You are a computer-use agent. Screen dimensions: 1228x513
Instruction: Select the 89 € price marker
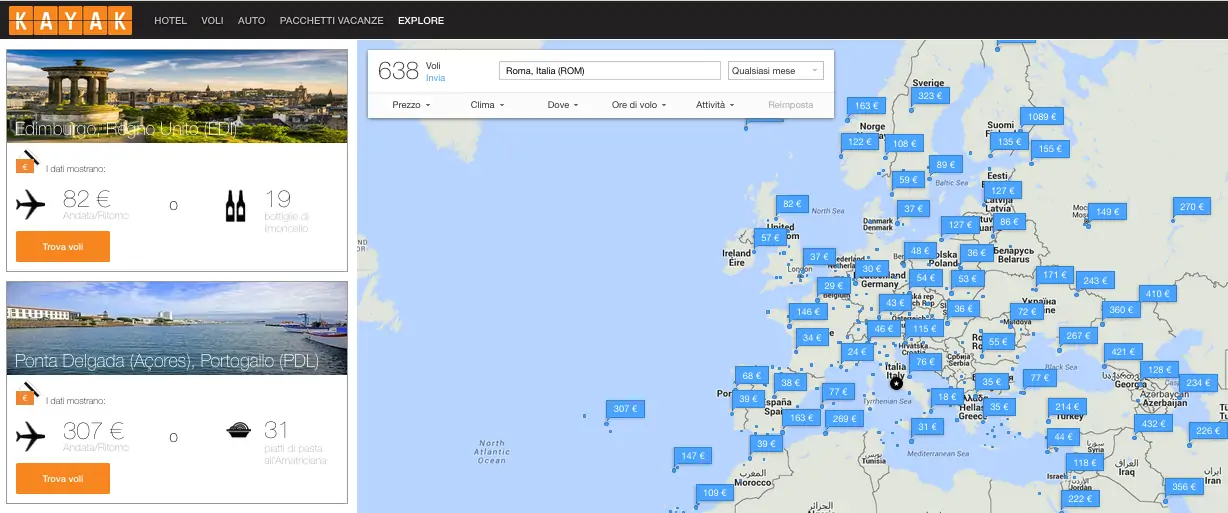(944, 165)
